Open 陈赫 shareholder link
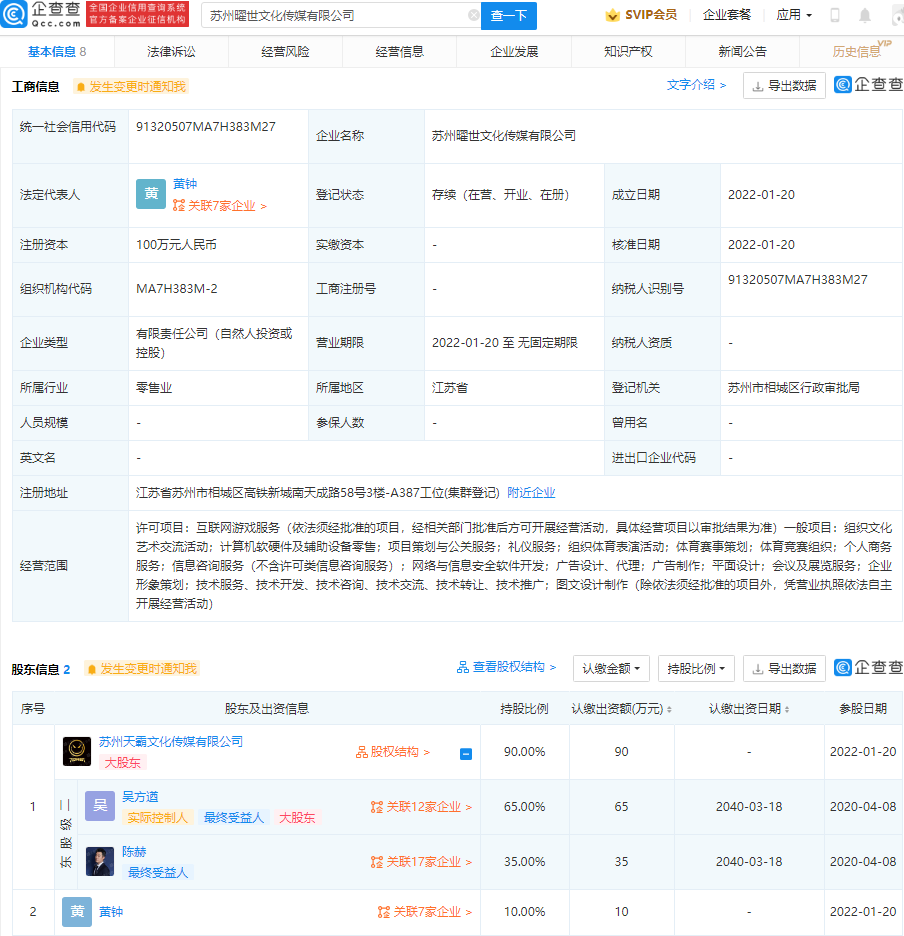904x936 pixels. coord(134,852)
